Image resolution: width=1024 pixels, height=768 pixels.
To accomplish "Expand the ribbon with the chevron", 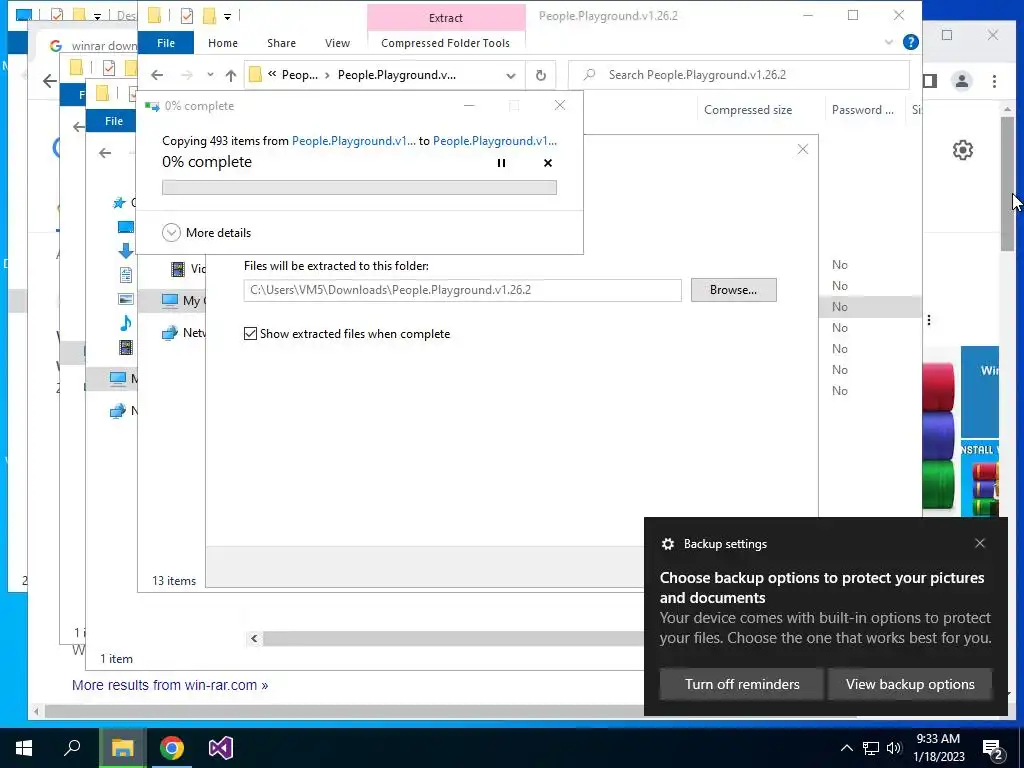I will pos(889,42).
